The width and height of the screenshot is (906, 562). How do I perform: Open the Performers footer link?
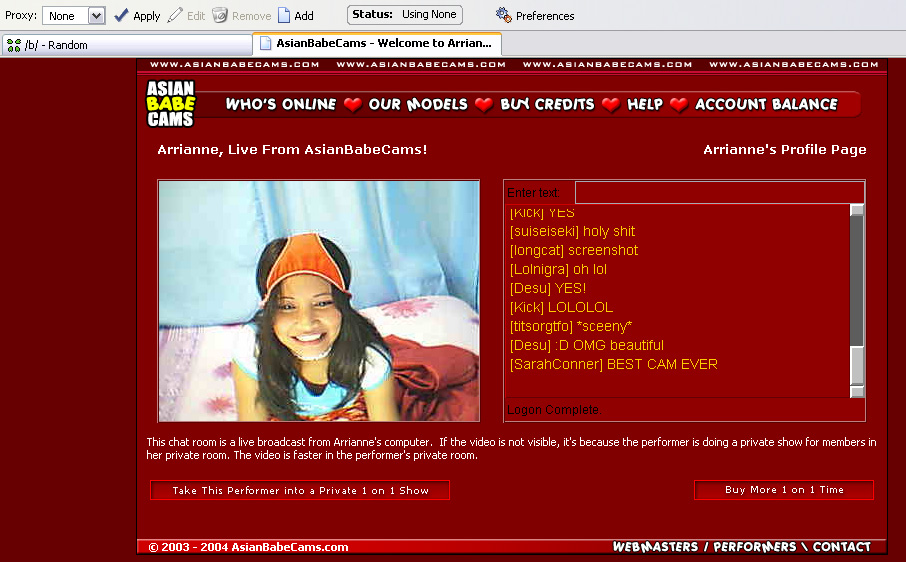755,547
